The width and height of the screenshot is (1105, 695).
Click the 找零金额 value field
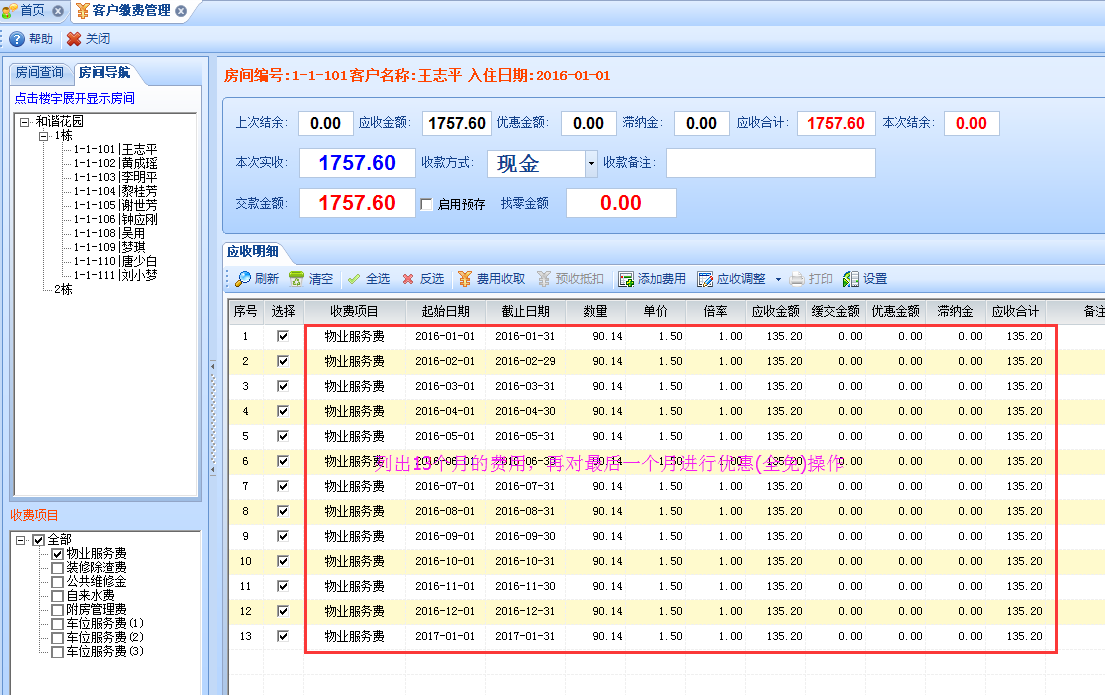(x=621, y=204)
